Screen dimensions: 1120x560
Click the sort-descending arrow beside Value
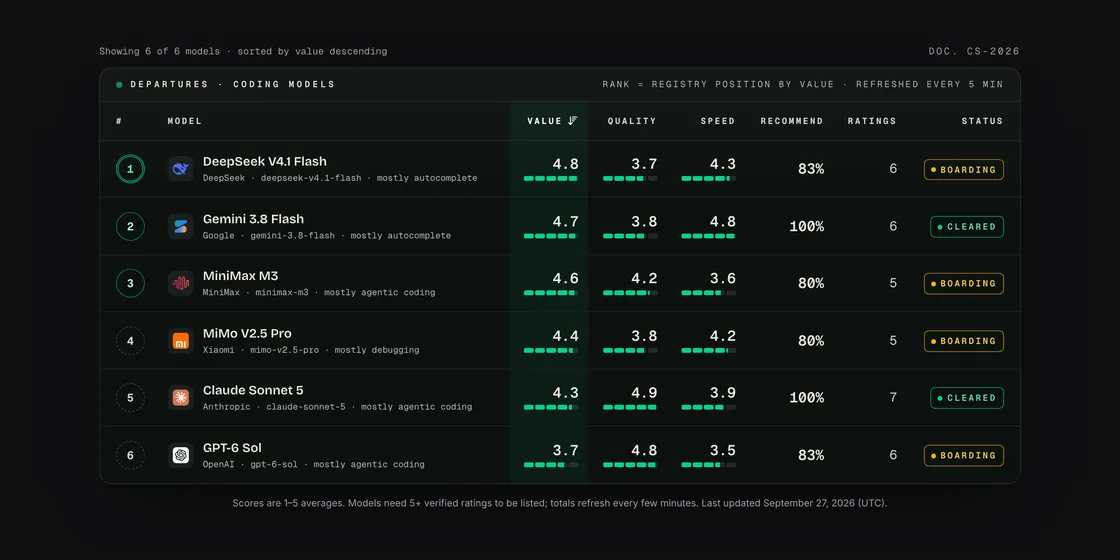(573, 121)
